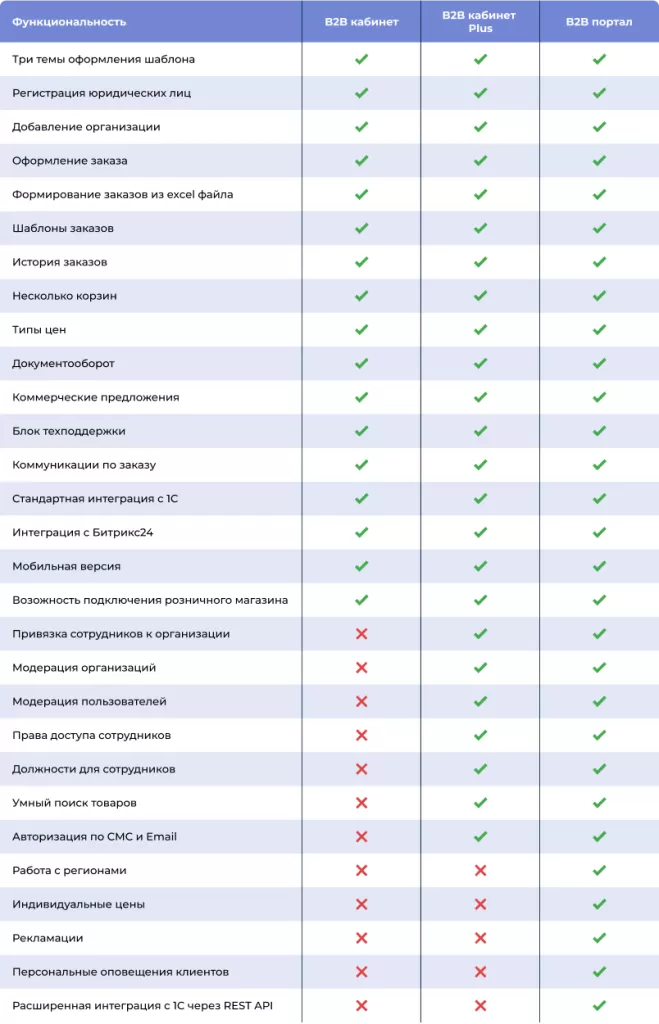Click the Интеграция с Битрикс24 row label

point(83,532)
